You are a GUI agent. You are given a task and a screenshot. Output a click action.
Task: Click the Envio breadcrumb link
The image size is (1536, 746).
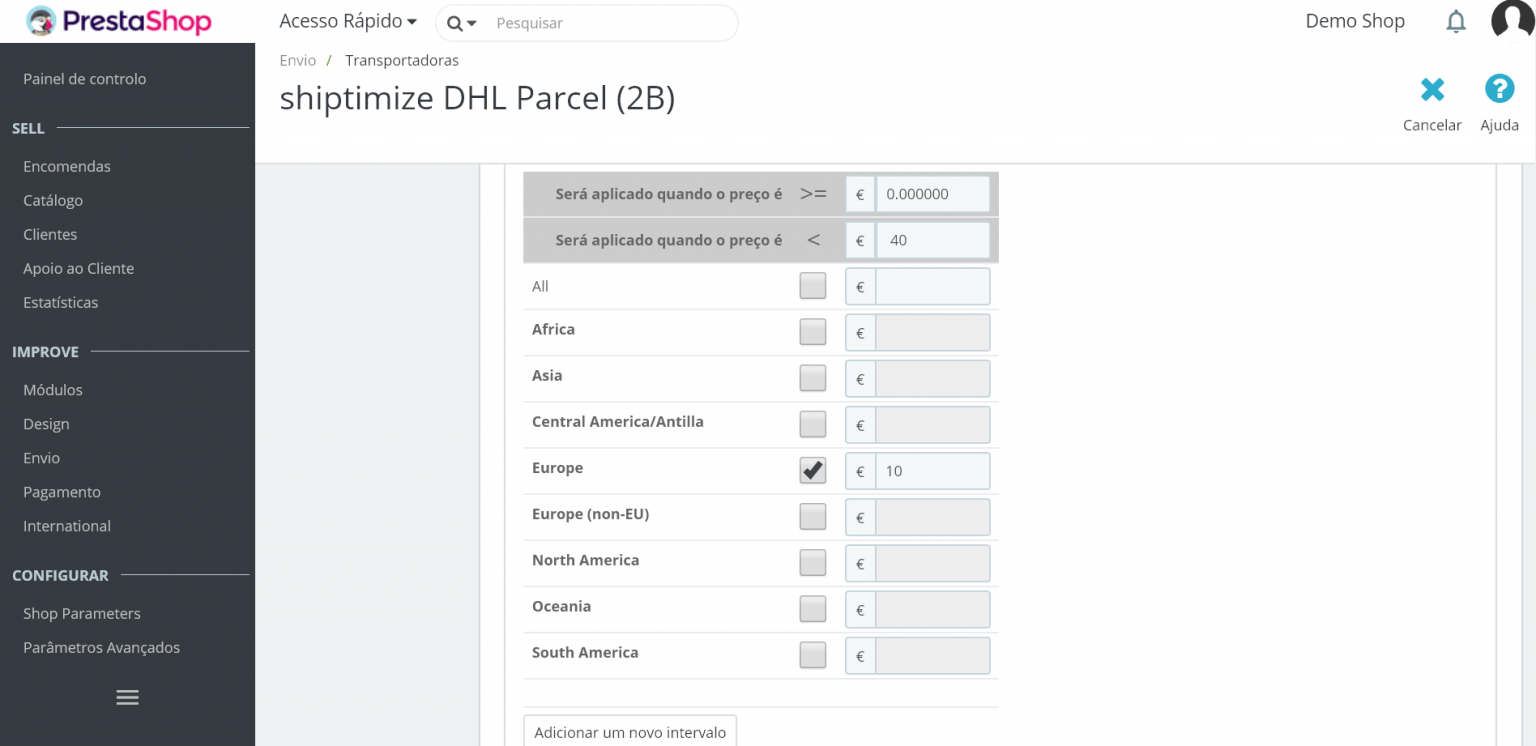pos(298,60)
